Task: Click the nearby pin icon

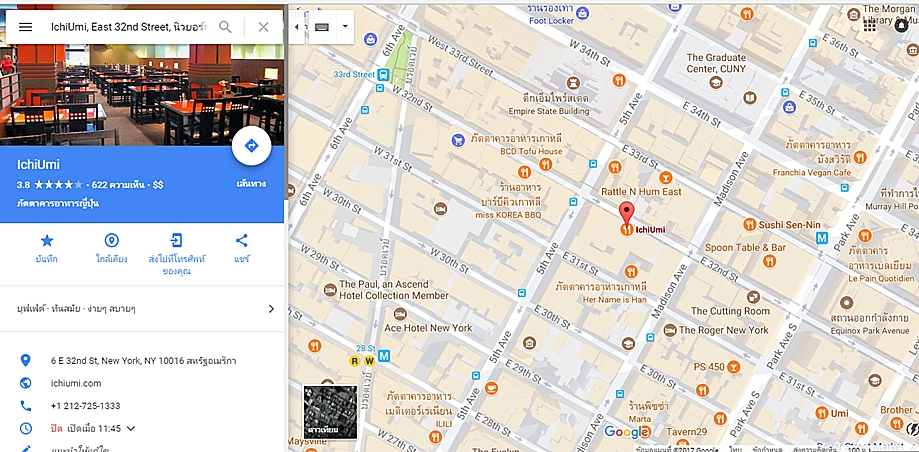Action: 111,240
